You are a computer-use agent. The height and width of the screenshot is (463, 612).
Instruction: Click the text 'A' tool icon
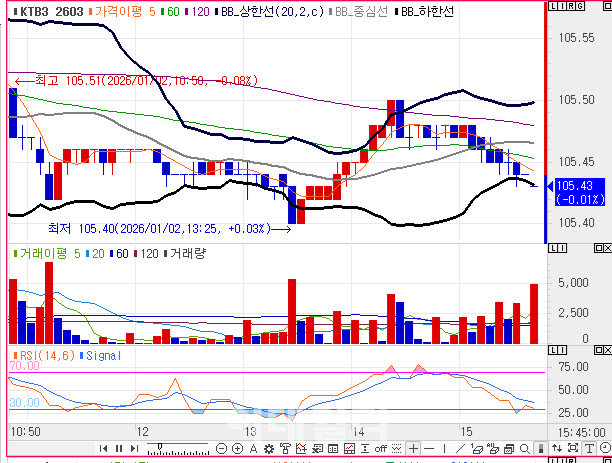pos(254,448)
